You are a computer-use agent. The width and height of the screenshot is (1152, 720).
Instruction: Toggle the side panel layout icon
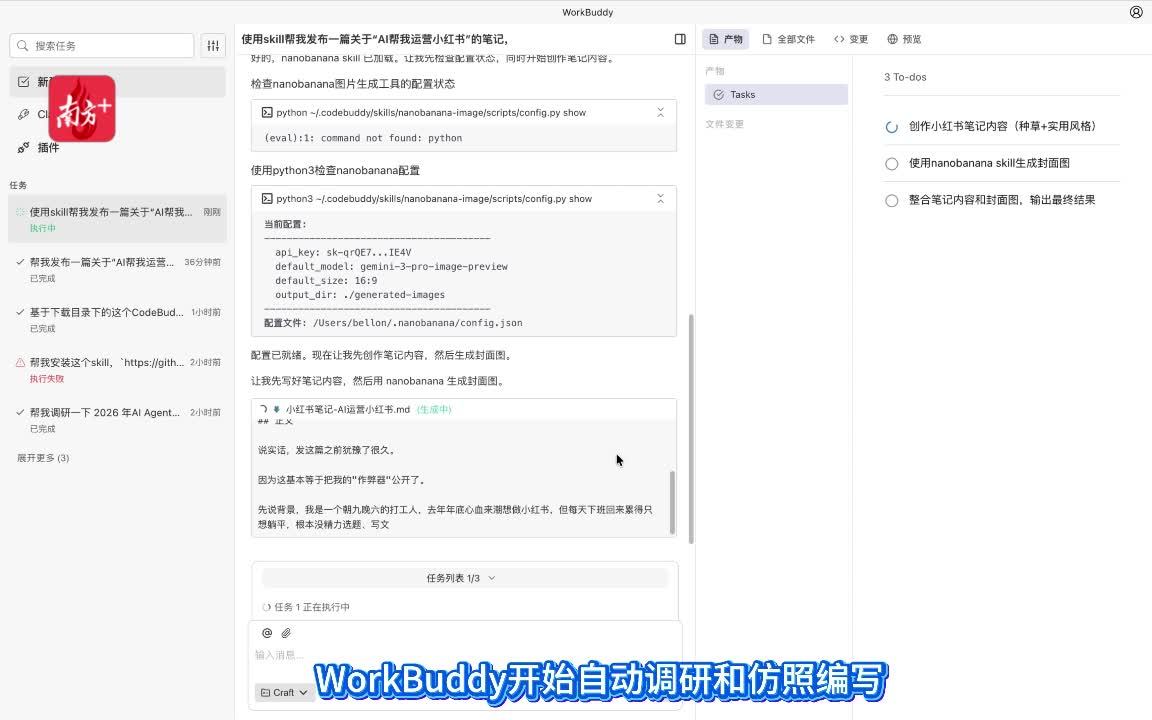[x=680, y=39]
